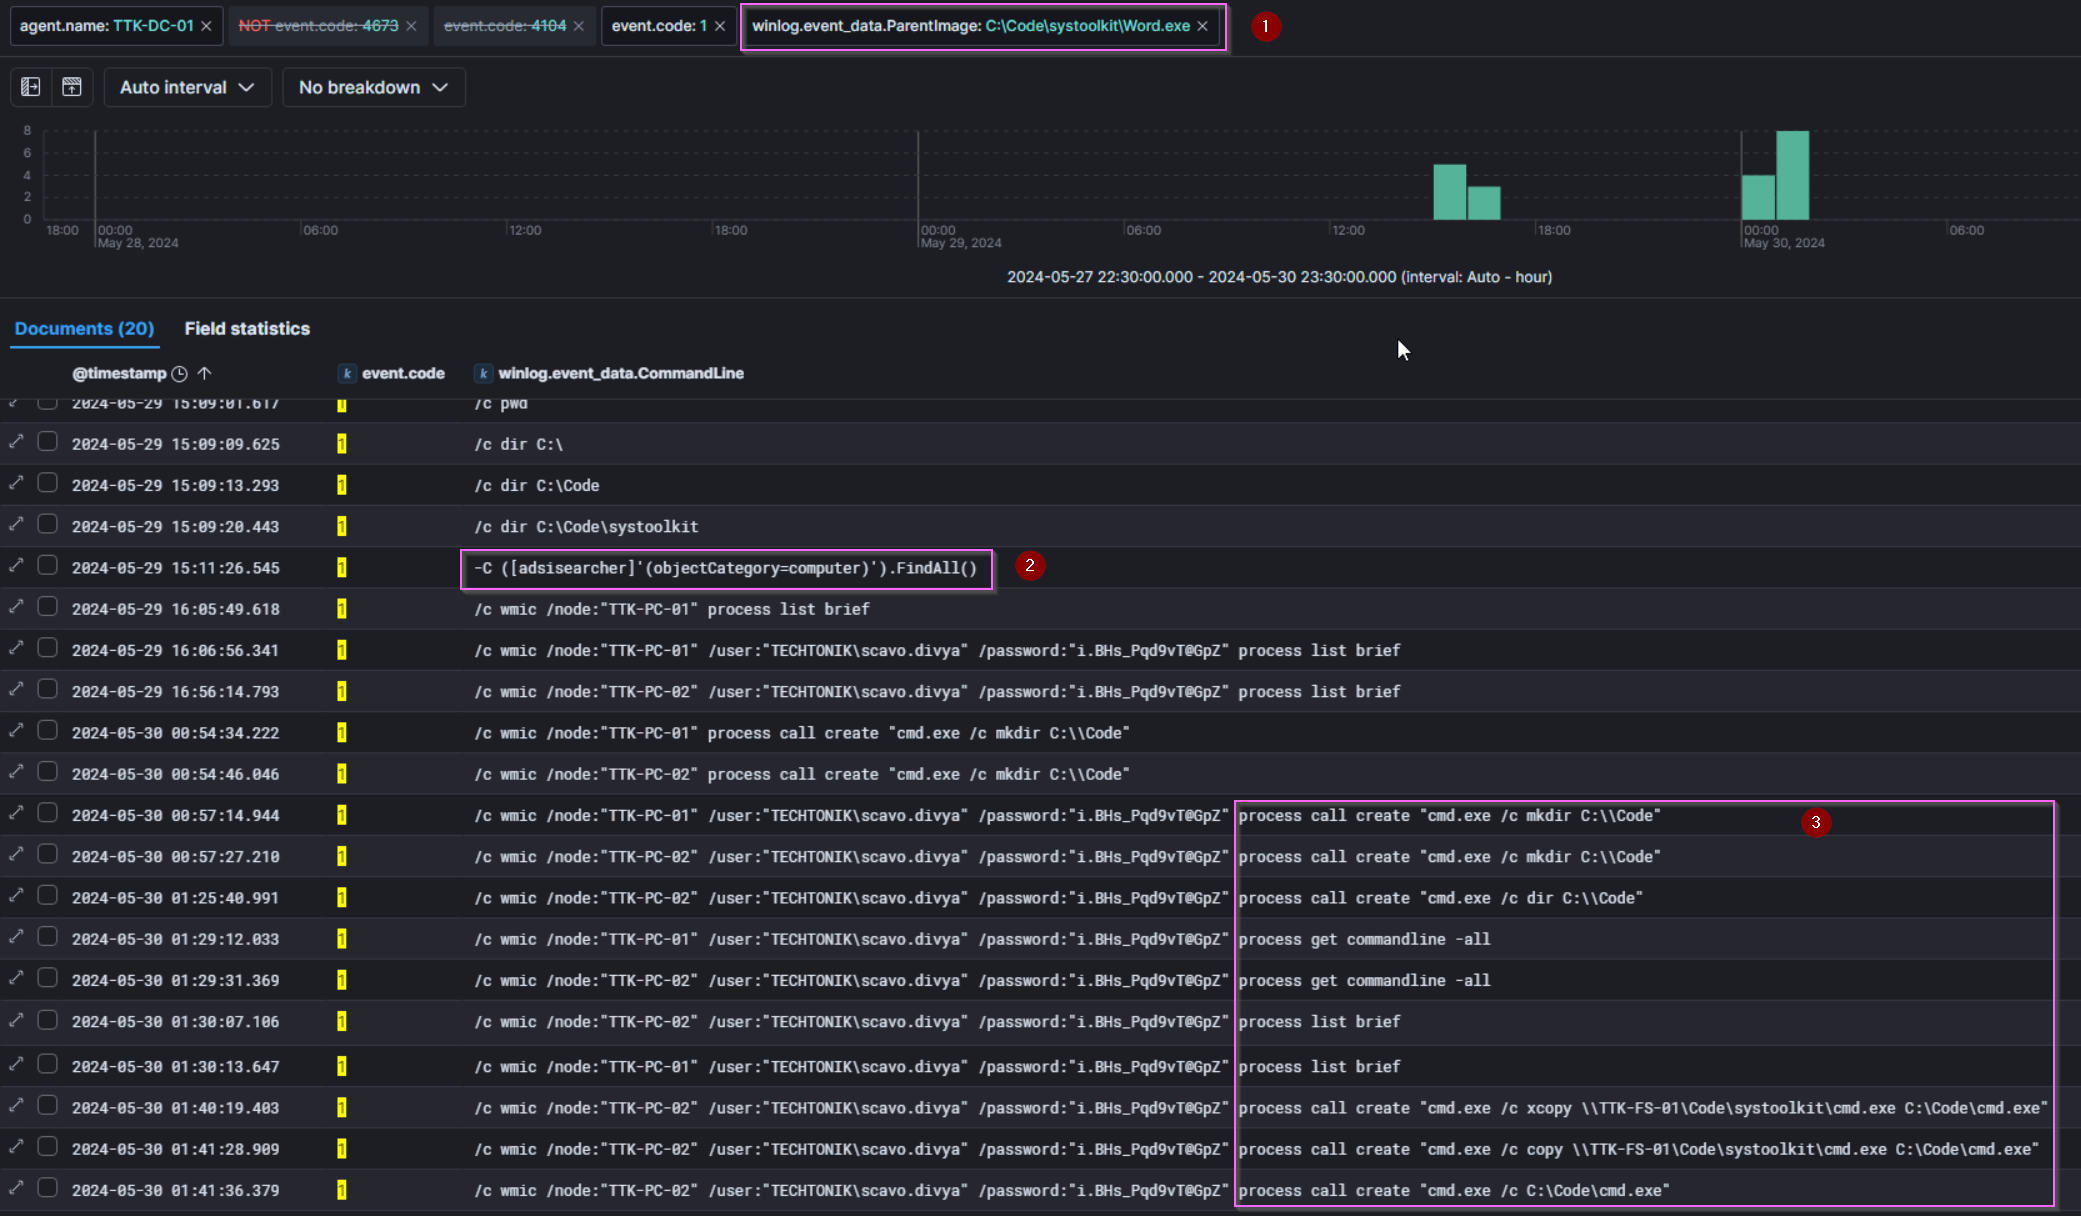The width and height of the screenshot is (2081, 1216).
Task: Tick the checkbox for the 00:54:34.222 row
Action: point(47,731)
